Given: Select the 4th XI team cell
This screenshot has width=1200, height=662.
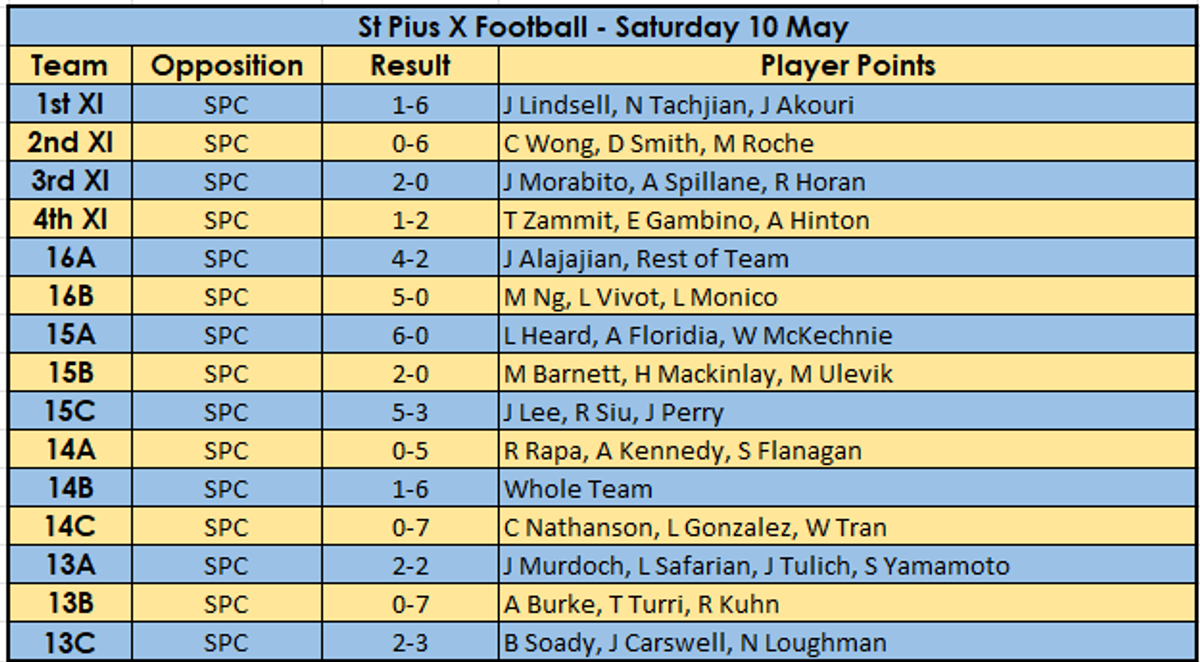Looking at the screenshot, I should 70,220.
